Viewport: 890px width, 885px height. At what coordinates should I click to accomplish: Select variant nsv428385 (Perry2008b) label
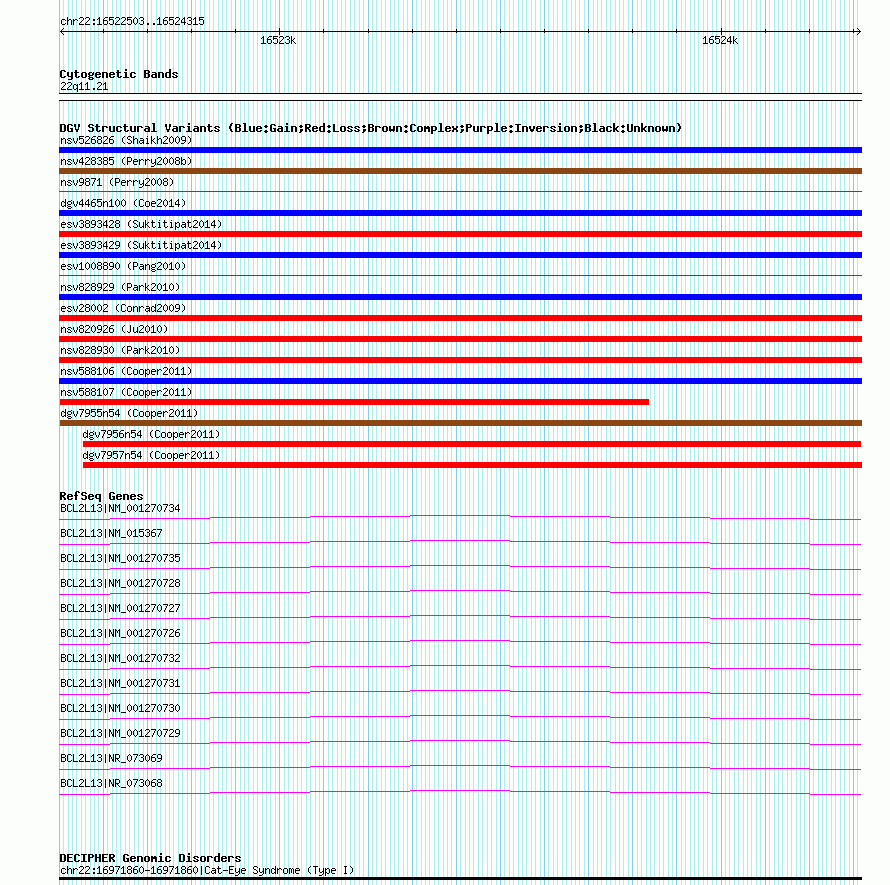pyautogui.click(x=126, y=161)
